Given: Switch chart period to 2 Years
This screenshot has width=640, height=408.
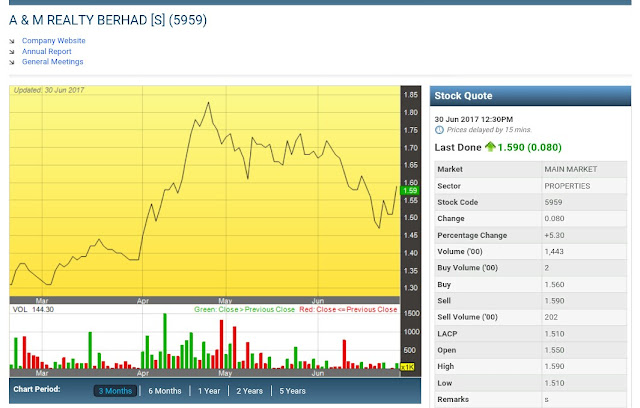Looking at the screenshot, I should [x=250, y=391].
